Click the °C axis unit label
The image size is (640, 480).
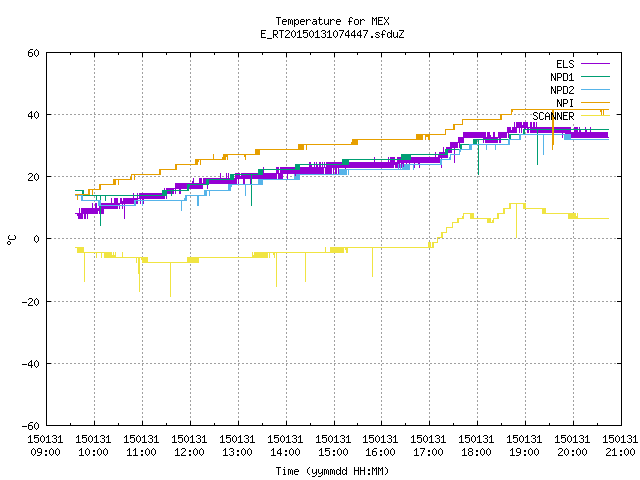pos(11,240)
